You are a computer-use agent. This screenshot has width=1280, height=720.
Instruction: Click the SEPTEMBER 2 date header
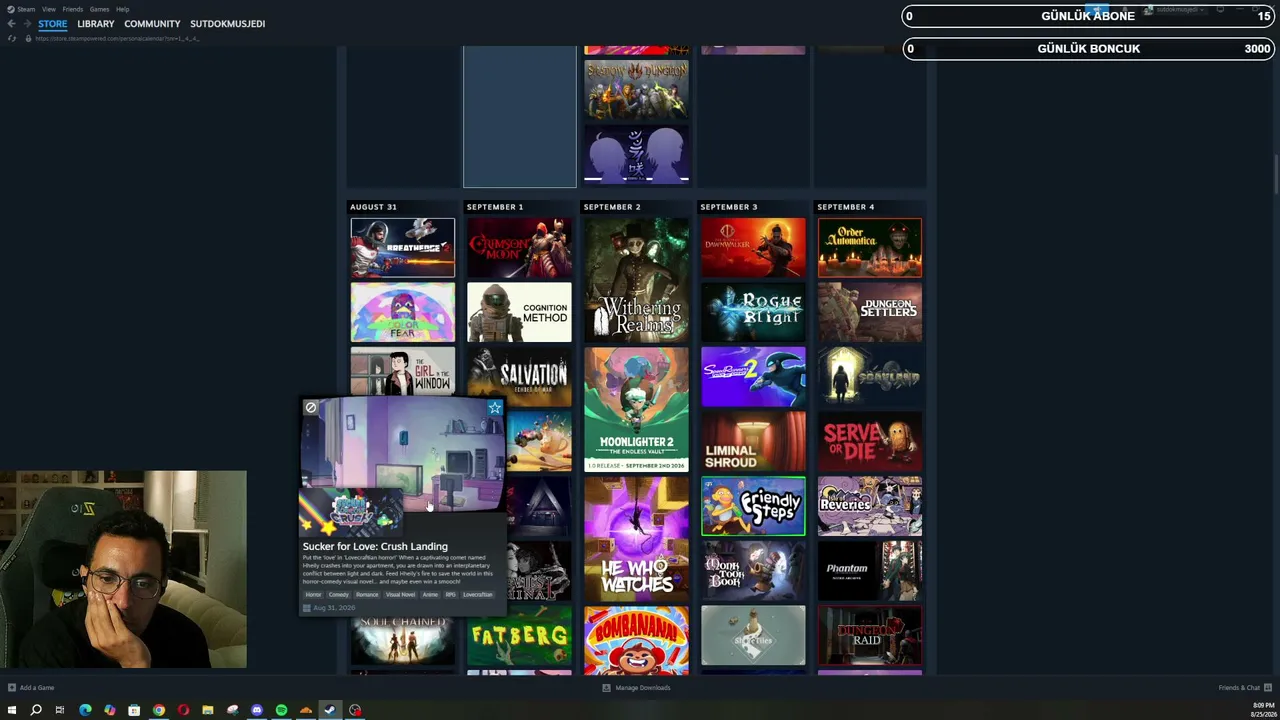click(612, 207)
